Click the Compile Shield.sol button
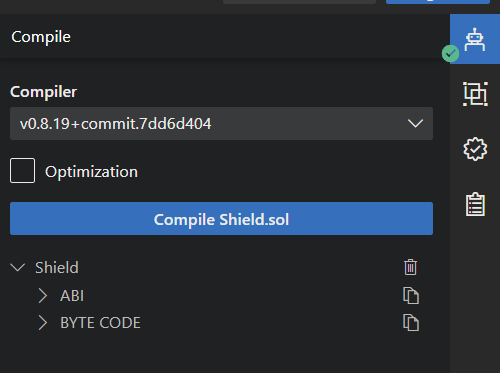 (221, 219)
